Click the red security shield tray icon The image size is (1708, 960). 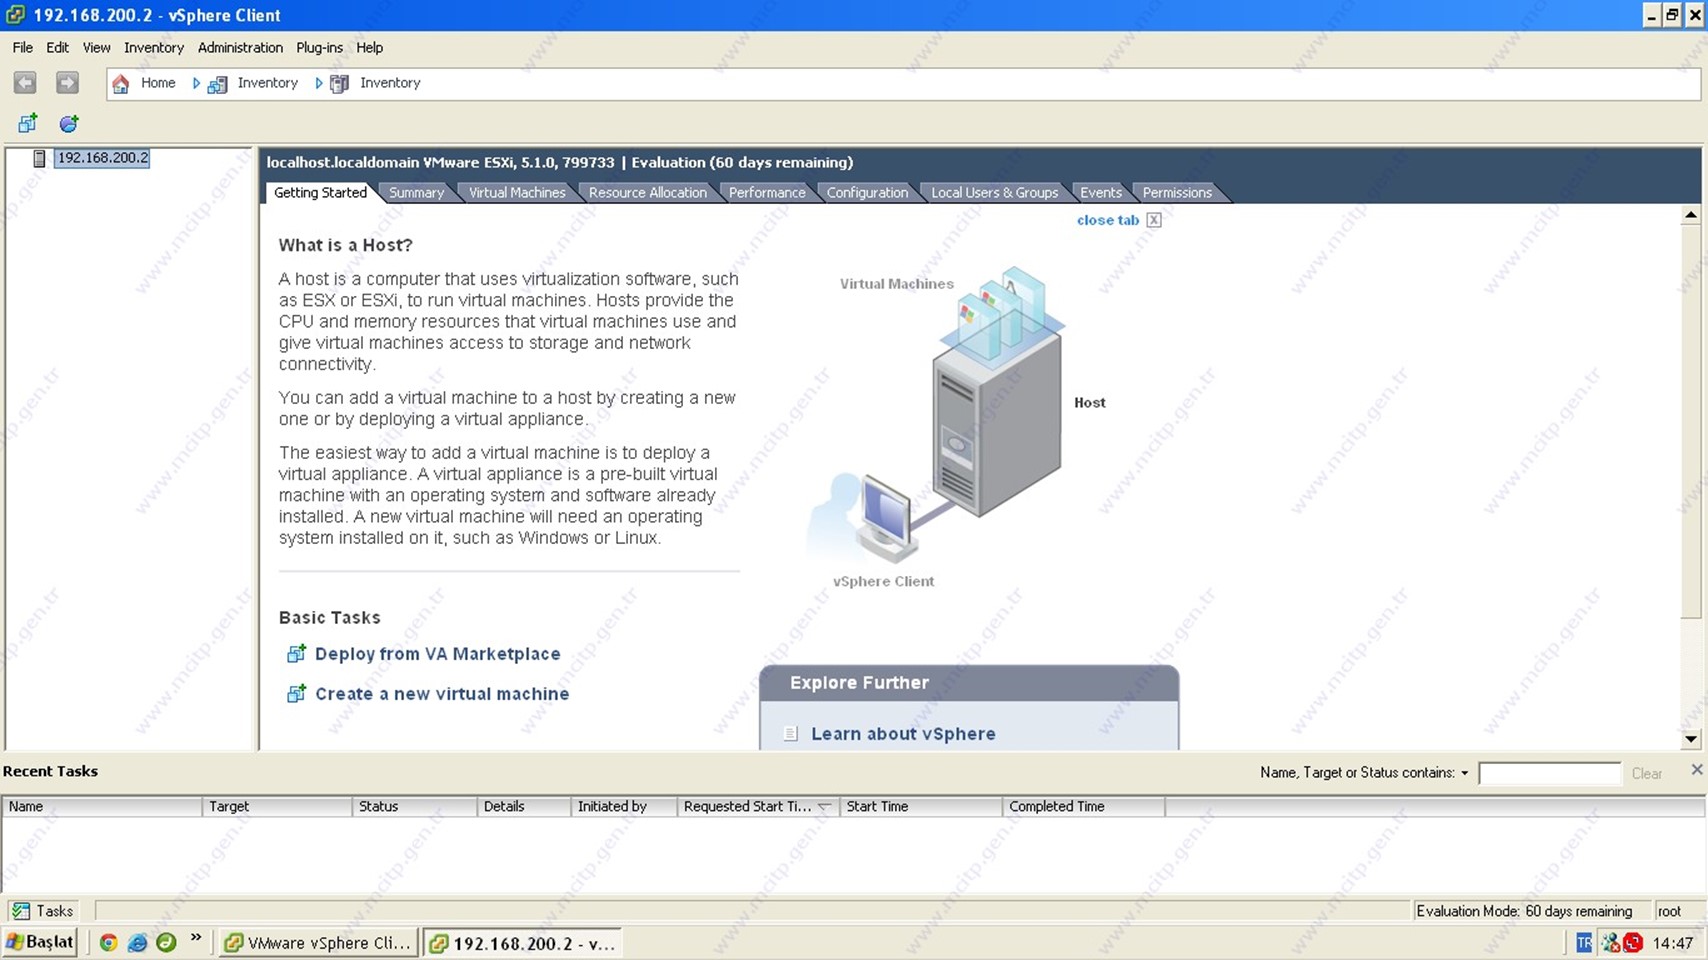[x=1633, y=943]
